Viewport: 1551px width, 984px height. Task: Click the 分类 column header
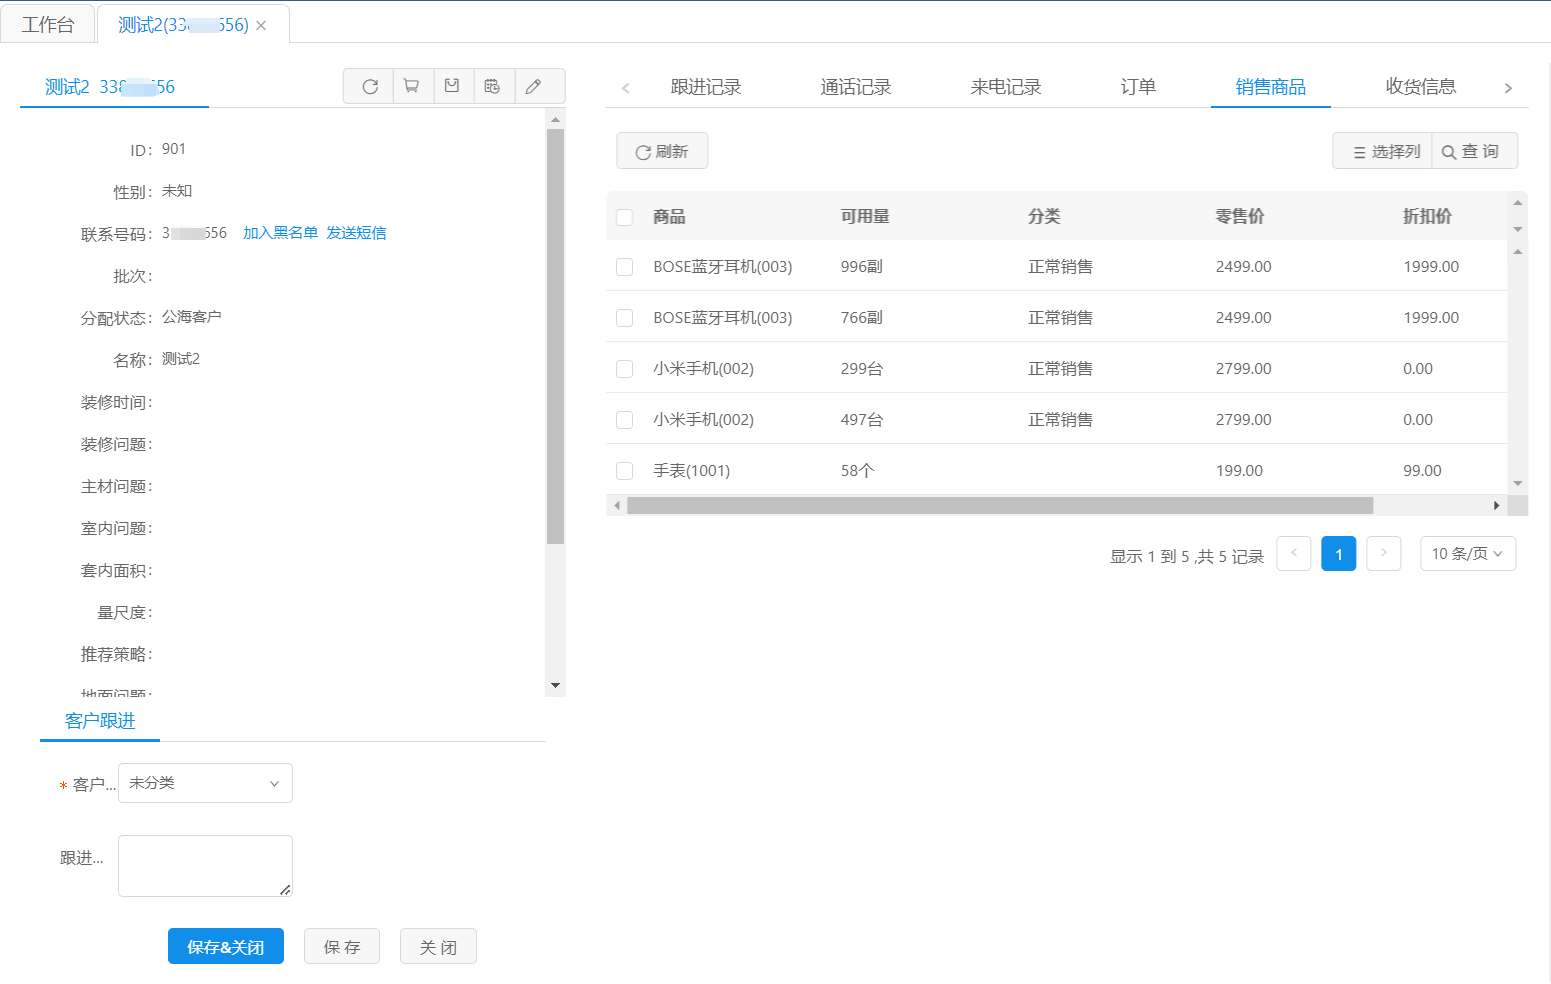[1044, 217]
